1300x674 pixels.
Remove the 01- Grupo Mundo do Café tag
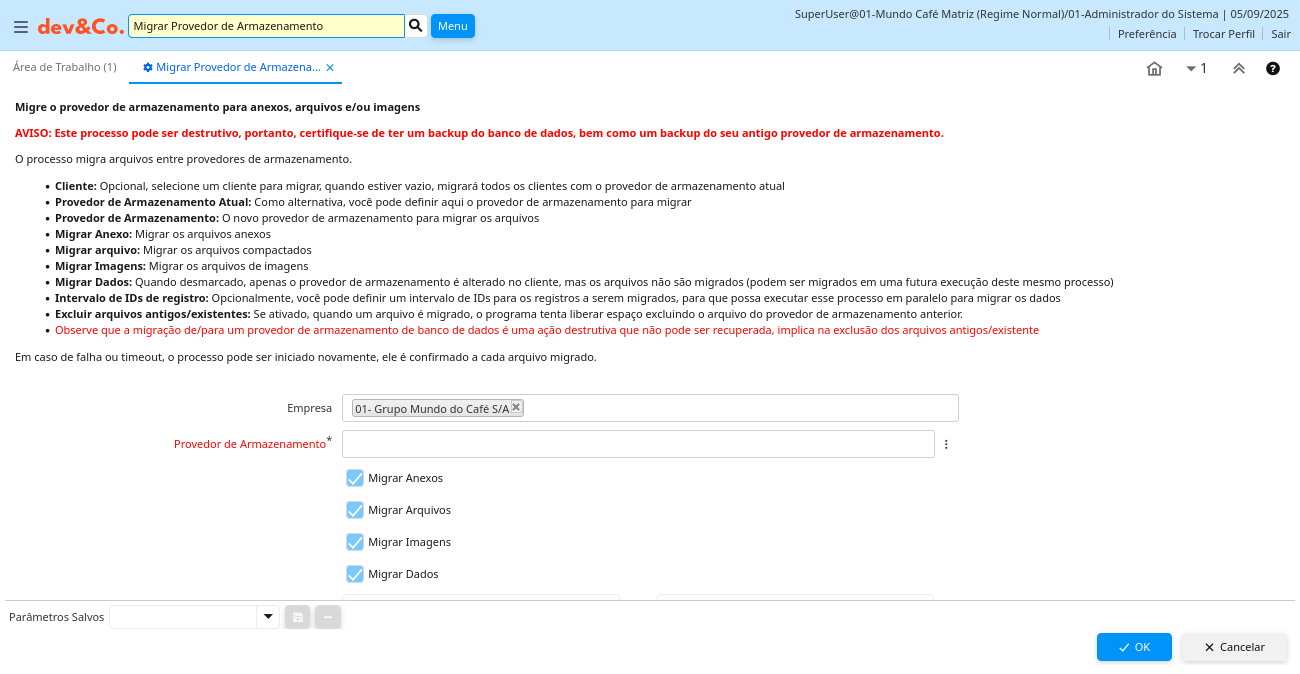point(516,406)
